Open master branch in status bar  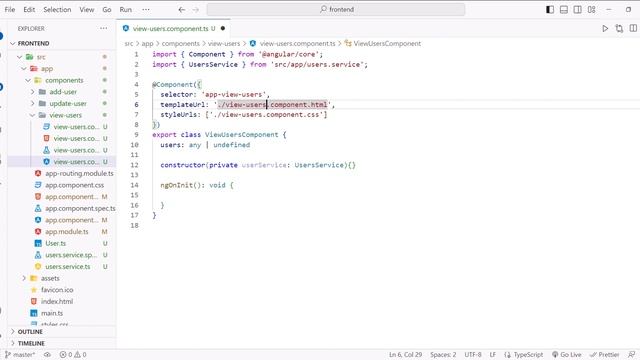(x=20, y=355)
